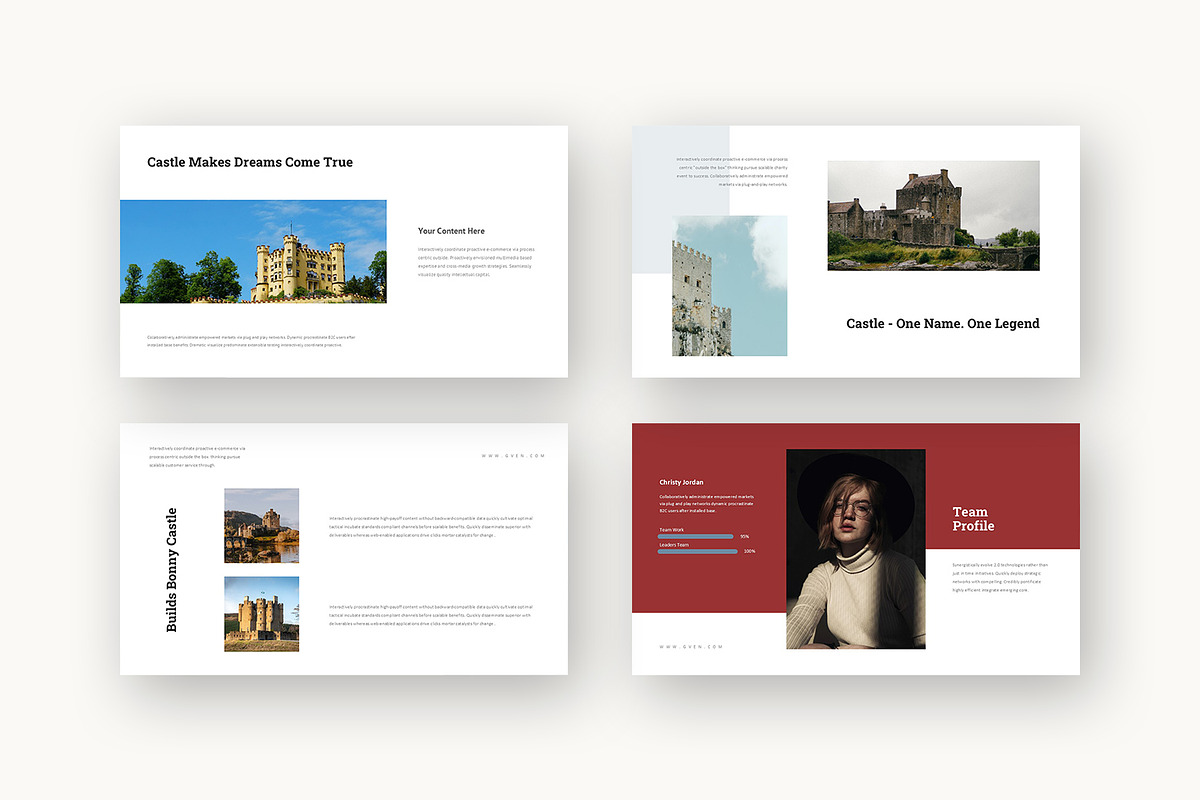Select the 'Christy Jordan' name

pos(681,483)
